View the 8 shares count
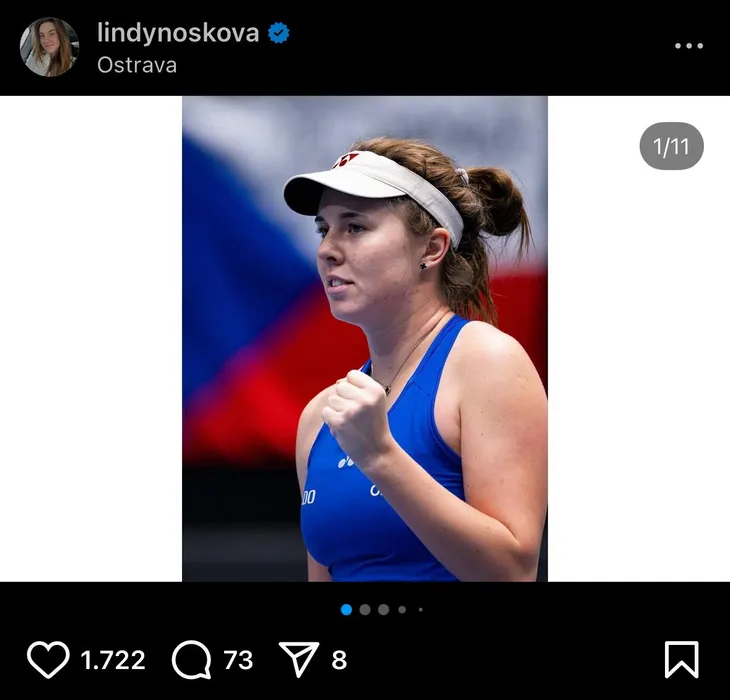Viewport: 730px width, 700px height. point(339,660)
